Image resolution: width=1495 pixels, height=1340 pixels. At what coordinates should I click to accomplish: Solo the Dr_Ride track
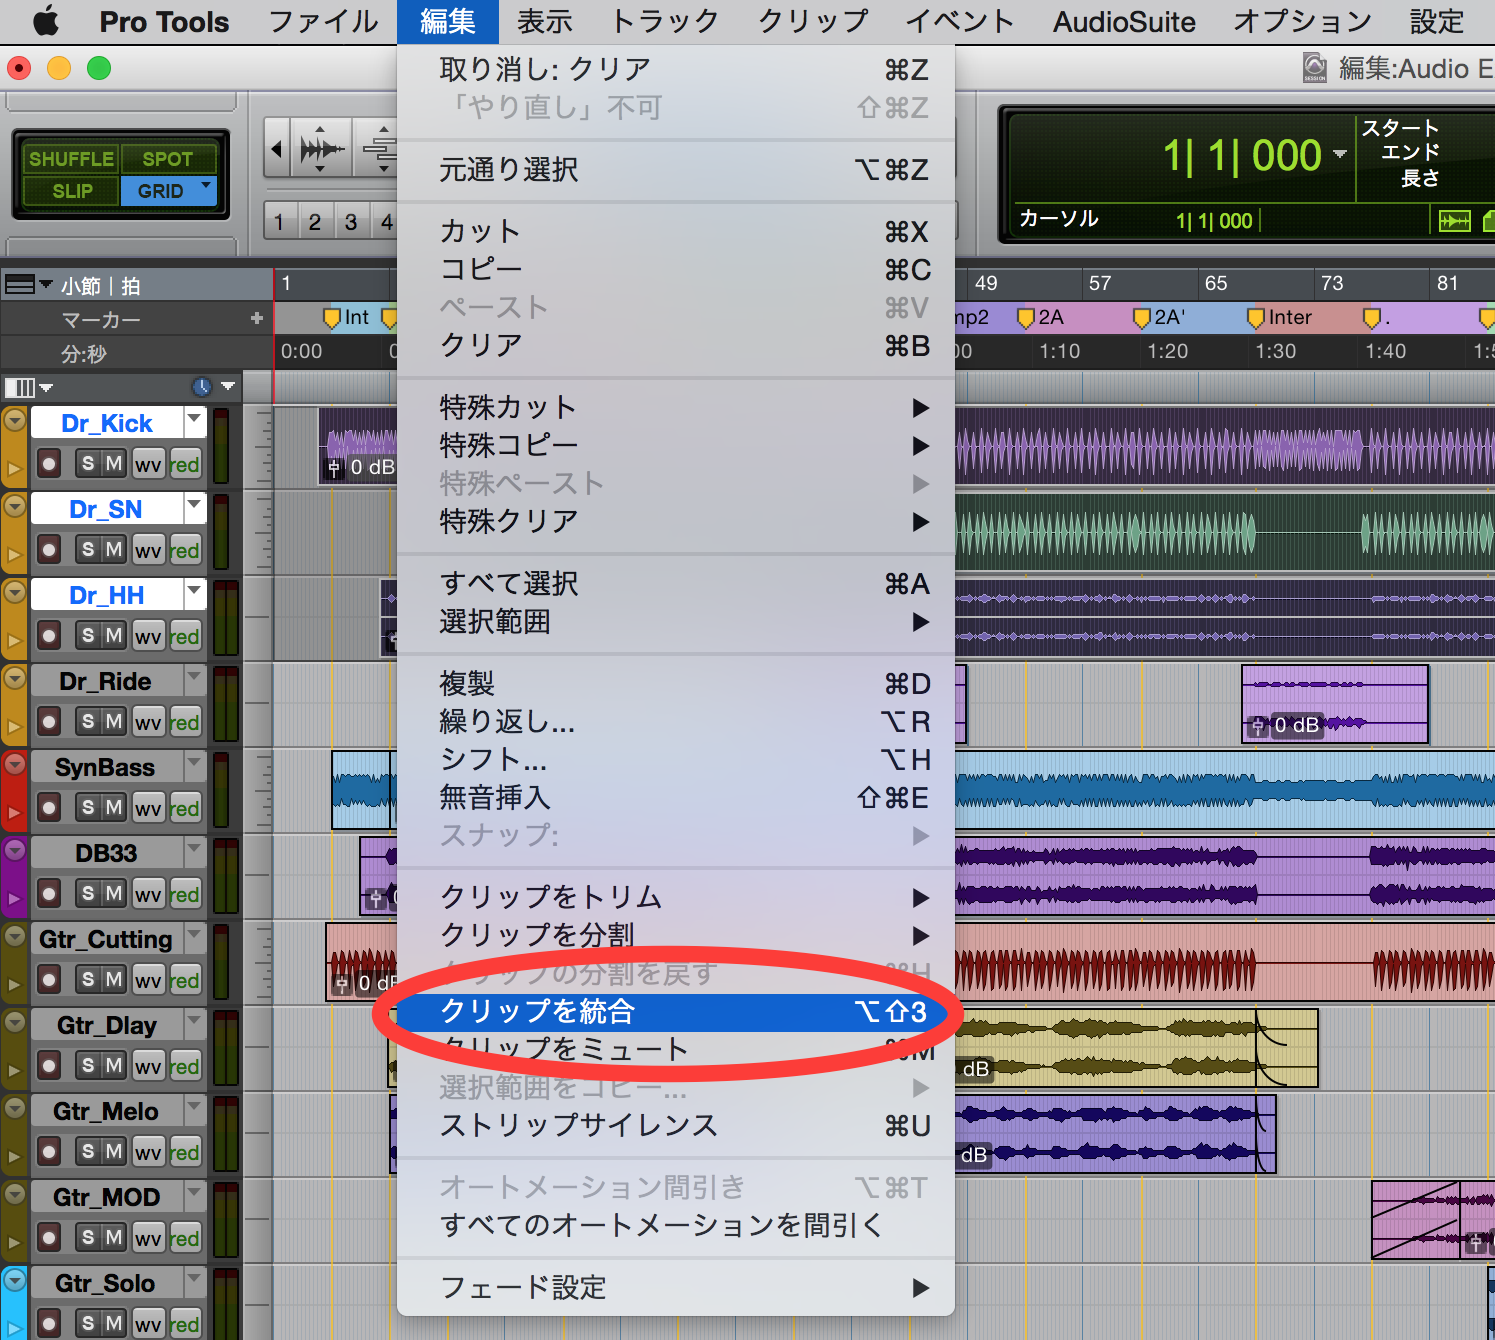(x=88, y=721)
